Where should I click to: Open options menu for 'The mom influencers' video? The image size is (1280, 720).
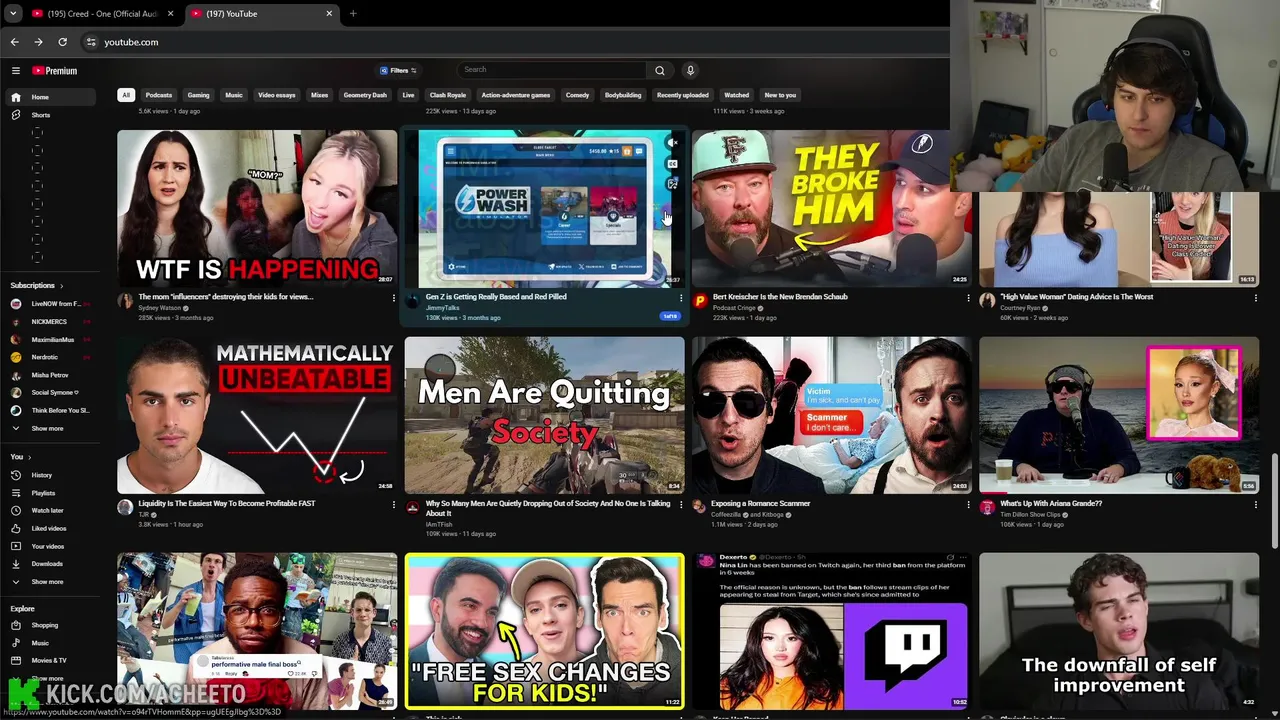pyautogui.click(x=393, y=298)
